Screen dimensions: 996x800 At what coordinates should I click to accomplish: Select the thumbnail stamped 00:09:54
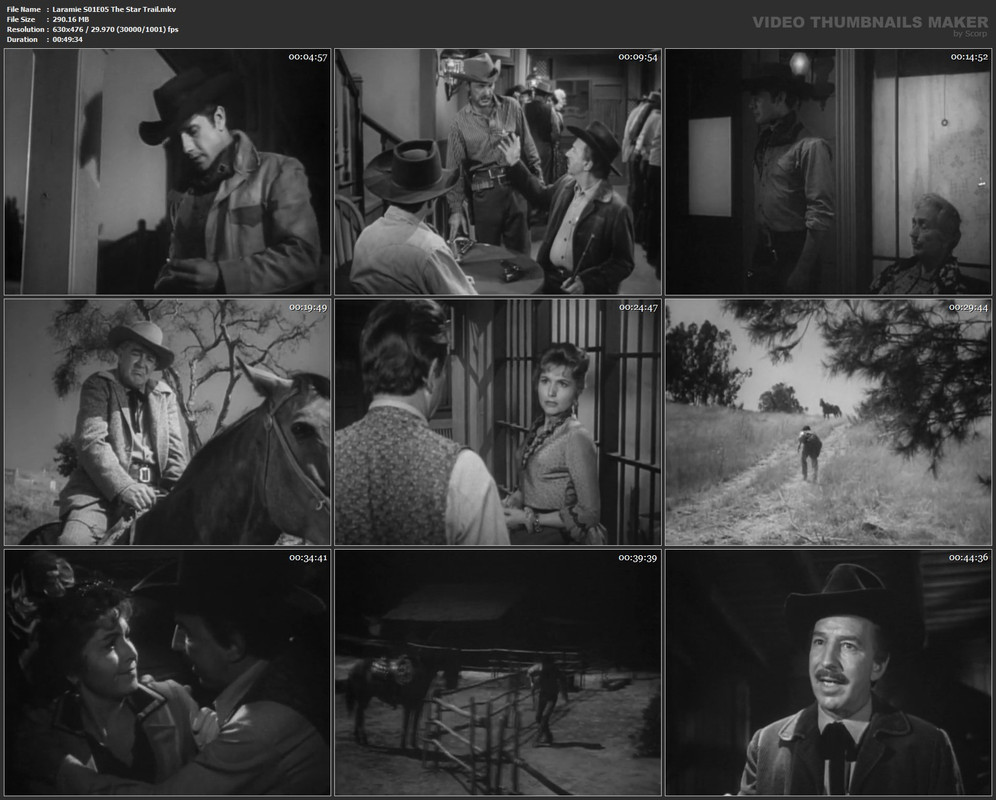pos(498,172)
